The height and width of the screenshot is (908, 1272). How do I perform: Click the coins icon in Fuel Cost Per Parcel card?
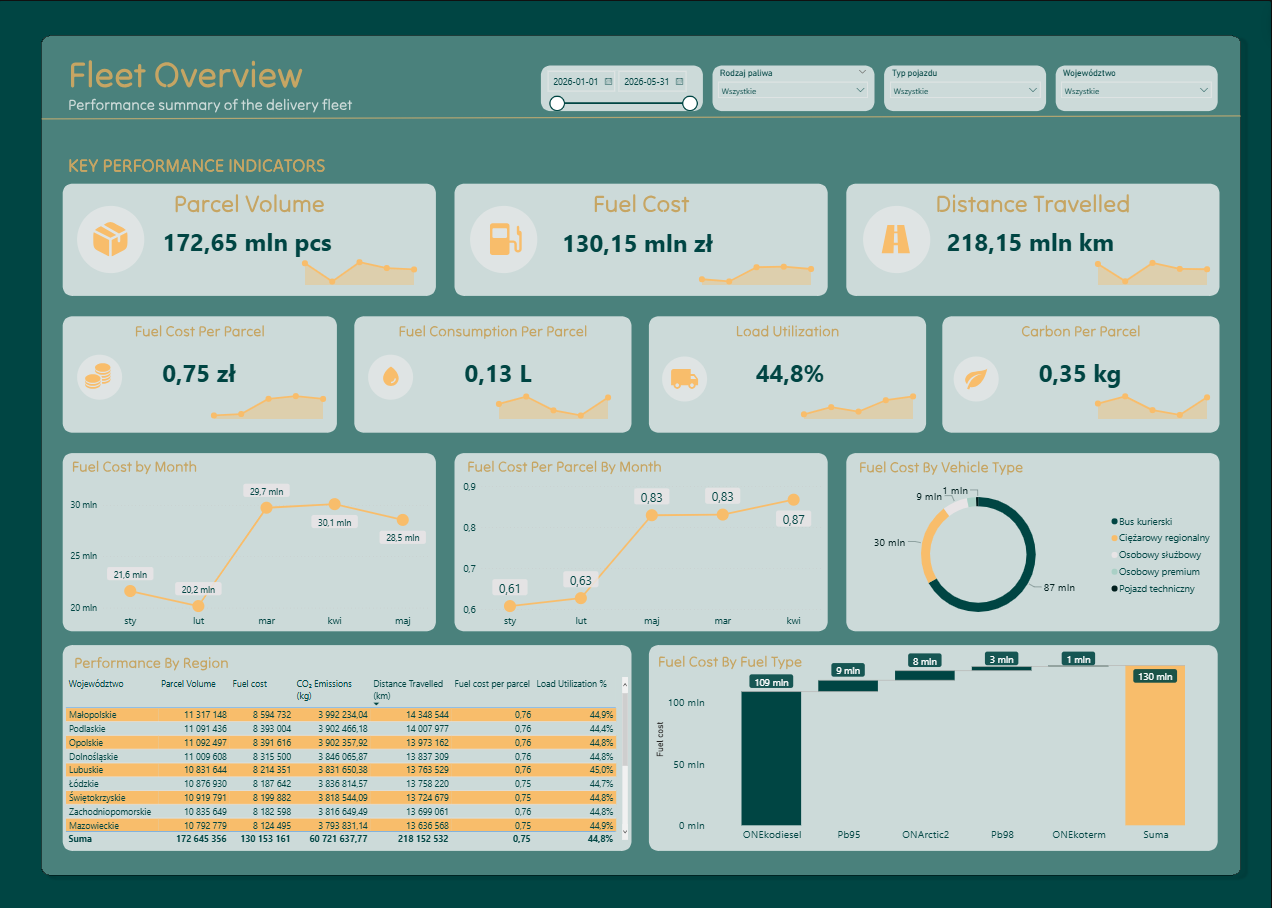tap(100, 377)
